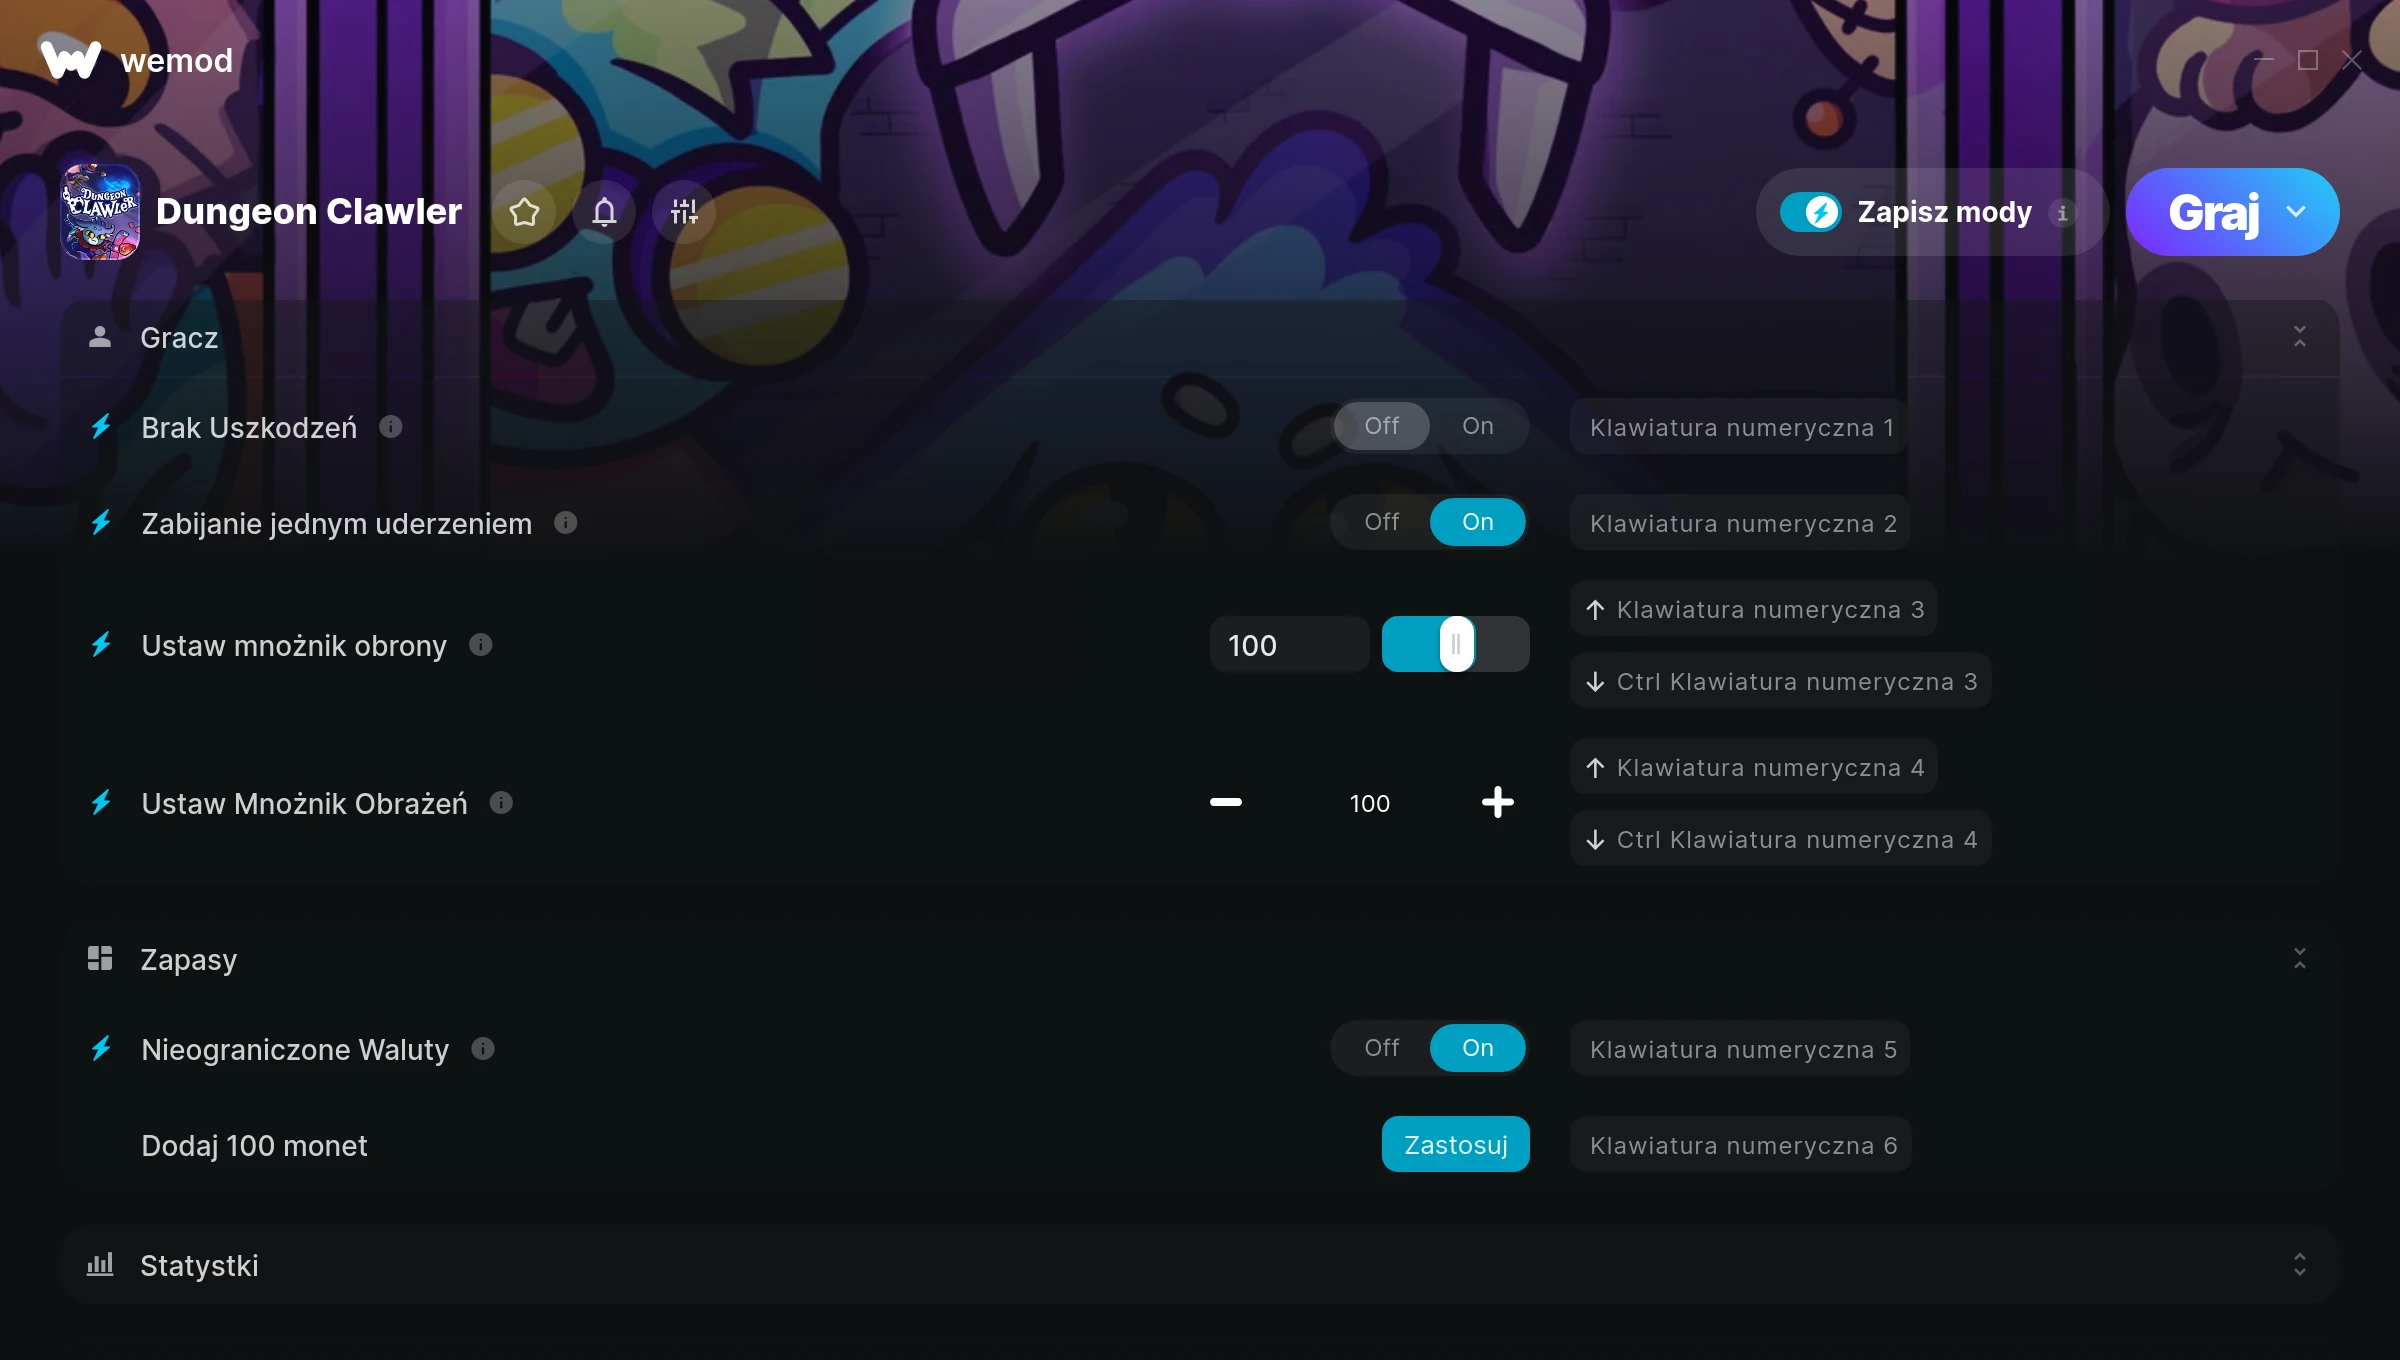Open Dungeon Clawler game thumbnail
2400x1360 pixels.
pyautogui.click(x=100, y=212)
